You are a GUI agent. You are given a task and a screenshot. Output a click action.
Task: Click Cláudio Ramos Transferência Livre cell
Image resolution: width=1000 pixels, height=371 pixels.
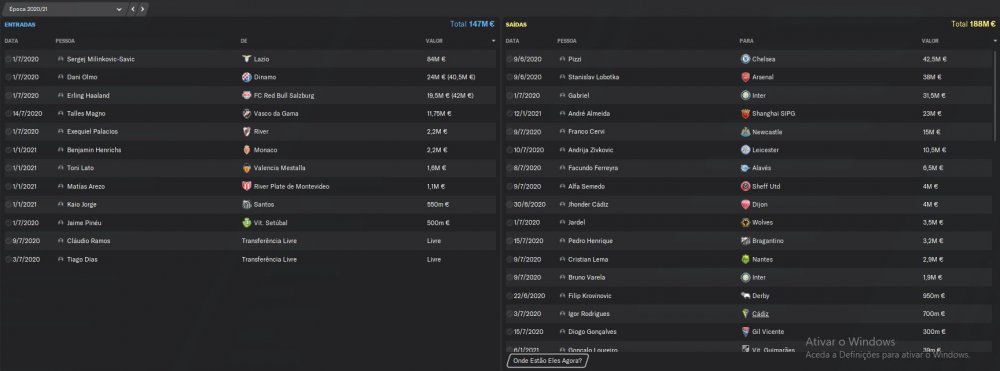269,241
